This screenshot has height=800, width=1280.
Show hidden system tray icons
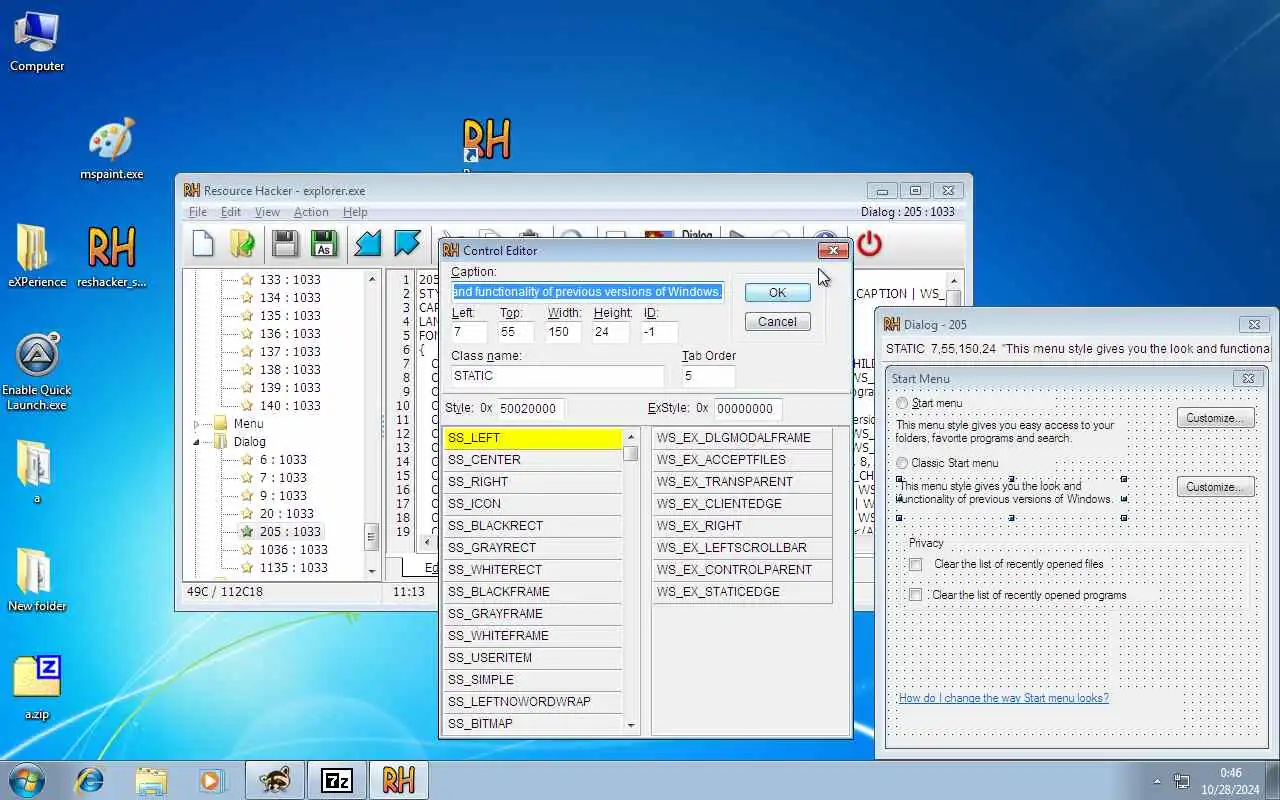pyautogui.click(x=1157, y=781)
